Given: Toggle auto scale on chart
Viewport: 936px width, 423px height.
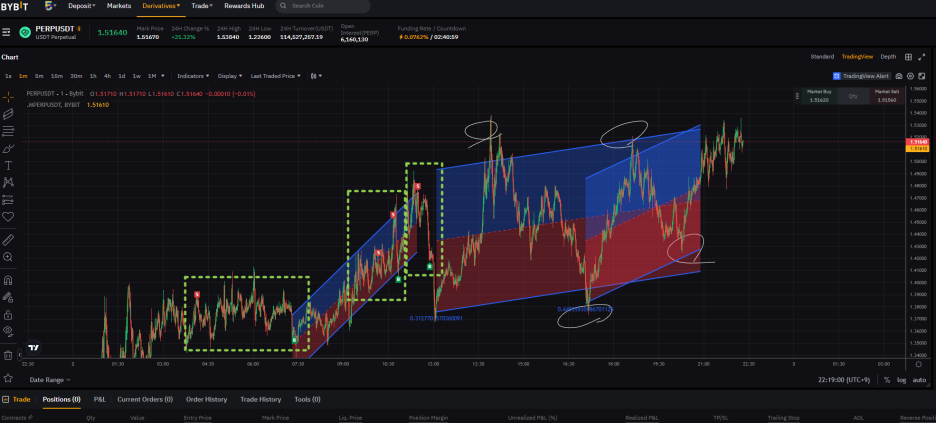Looking at the screenshot, I should [x=919, y=380].
